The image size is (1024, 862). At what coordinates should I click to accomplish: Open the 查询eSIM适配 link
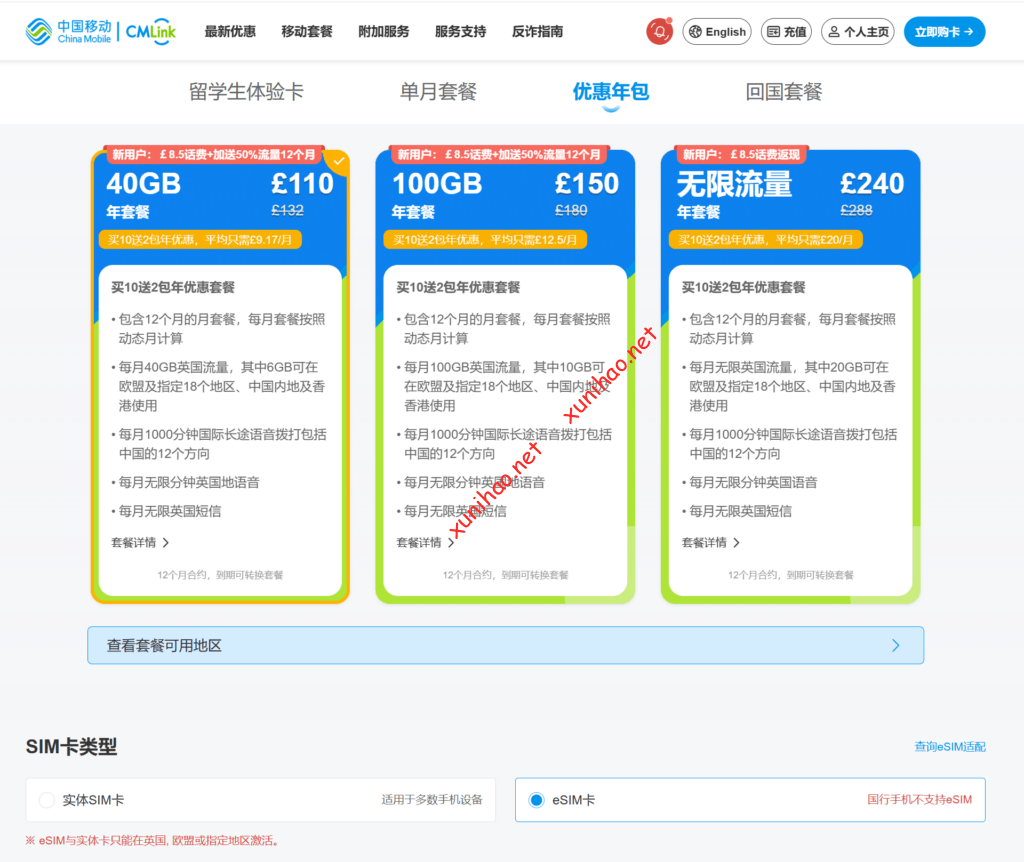(x=949, y=747)
